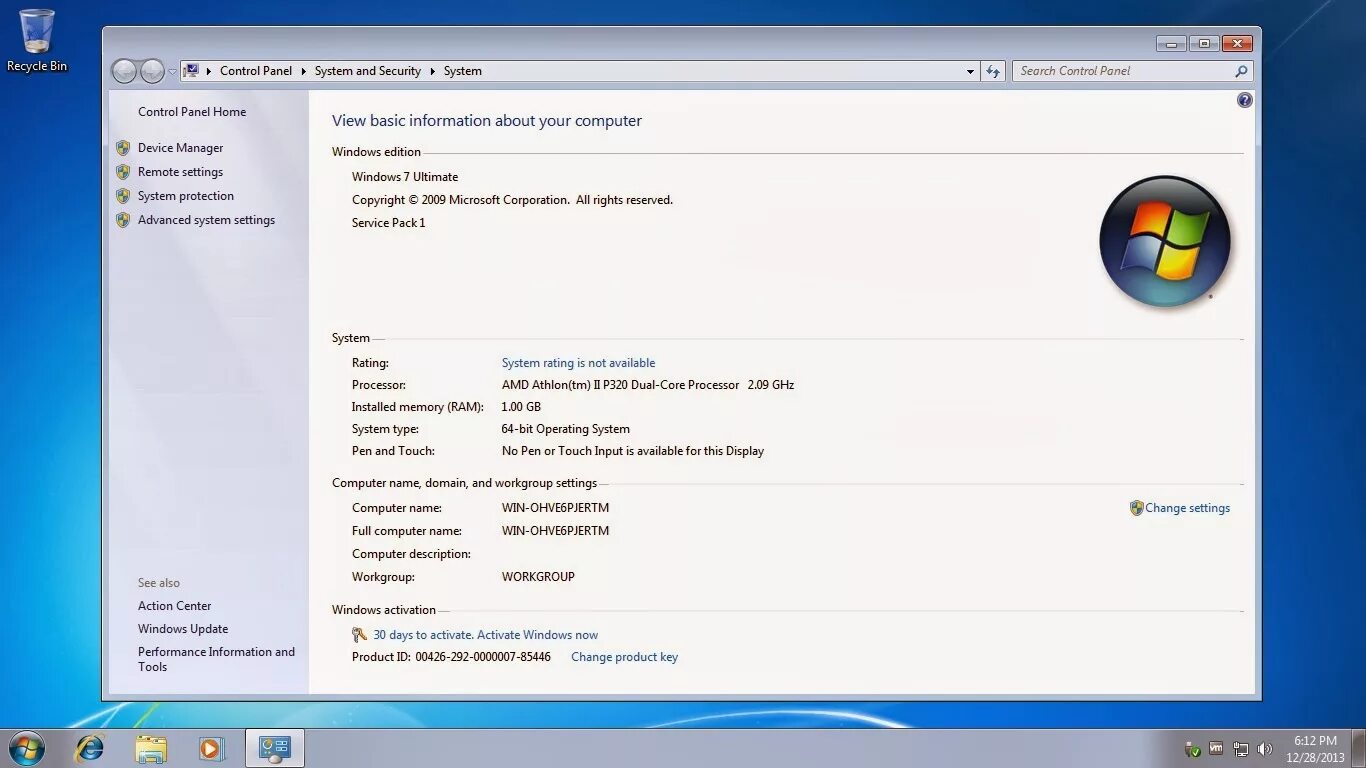Viewport: 1366px width, 768px height.
Task: Click the Service Pack 1 text
Action: pos(388,223)
